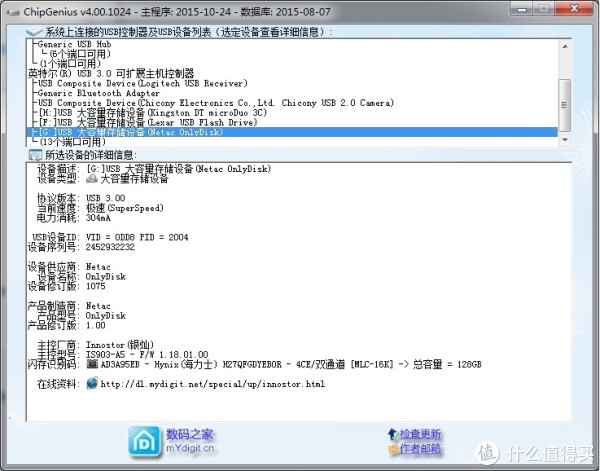Image resolution: width=600 pixels, height=471 pixels.
Task: Click the device list scrollbar down arrow
Action: (565, 140)
